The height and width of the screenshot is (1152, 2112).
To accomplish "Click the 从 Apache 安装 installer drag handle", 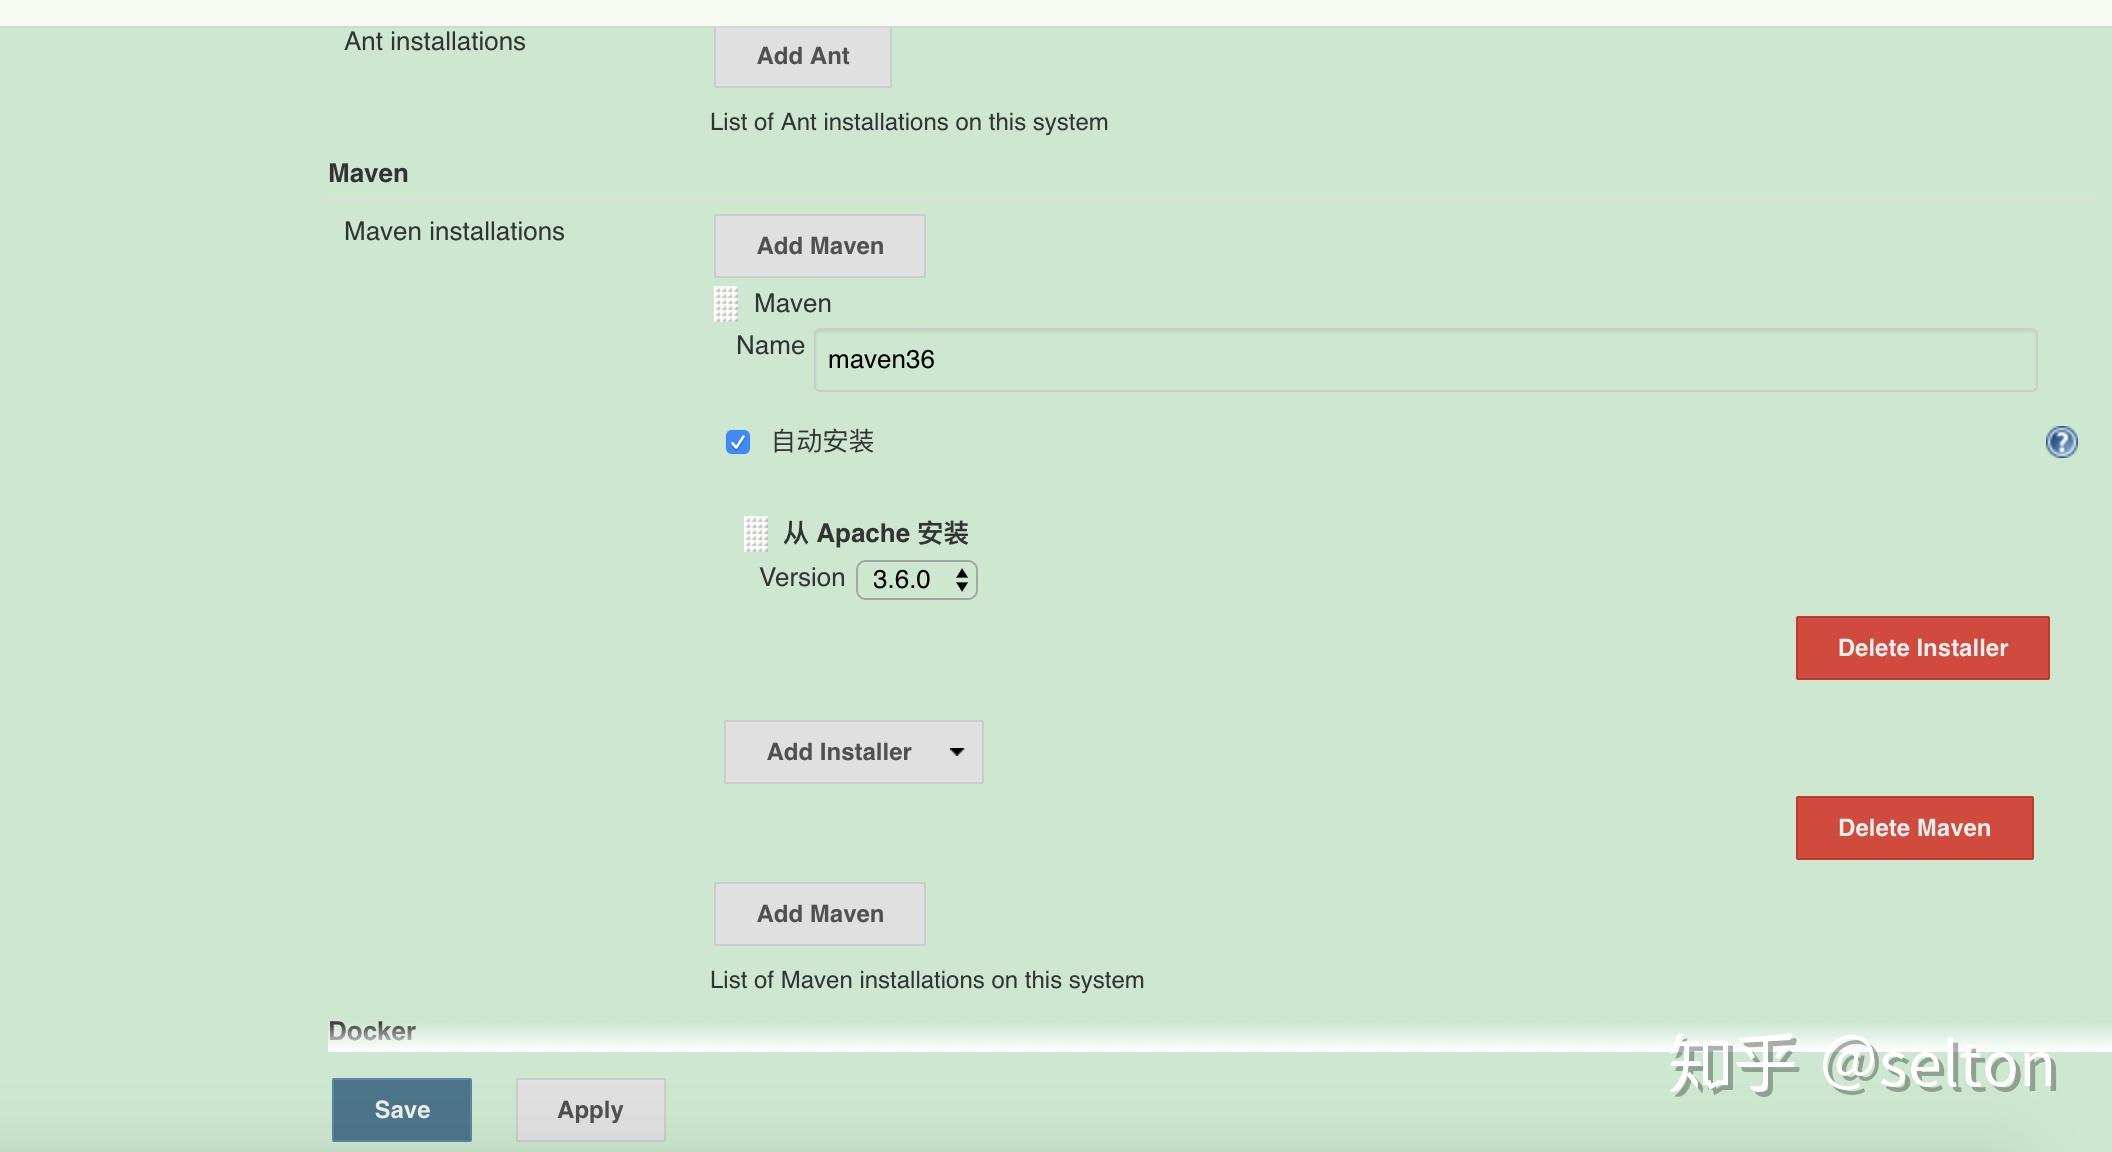I will 756,534.
